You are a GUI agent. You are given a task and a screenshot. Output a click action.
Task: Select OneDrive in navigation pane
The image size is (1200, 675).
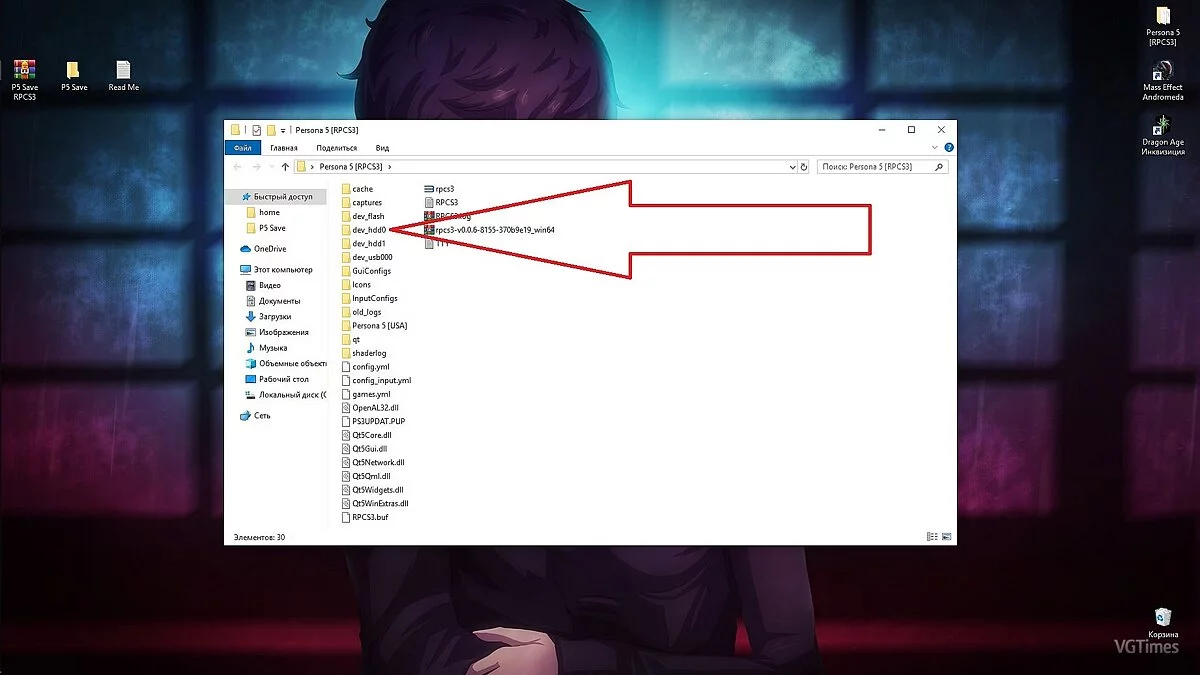coord(263,249)
